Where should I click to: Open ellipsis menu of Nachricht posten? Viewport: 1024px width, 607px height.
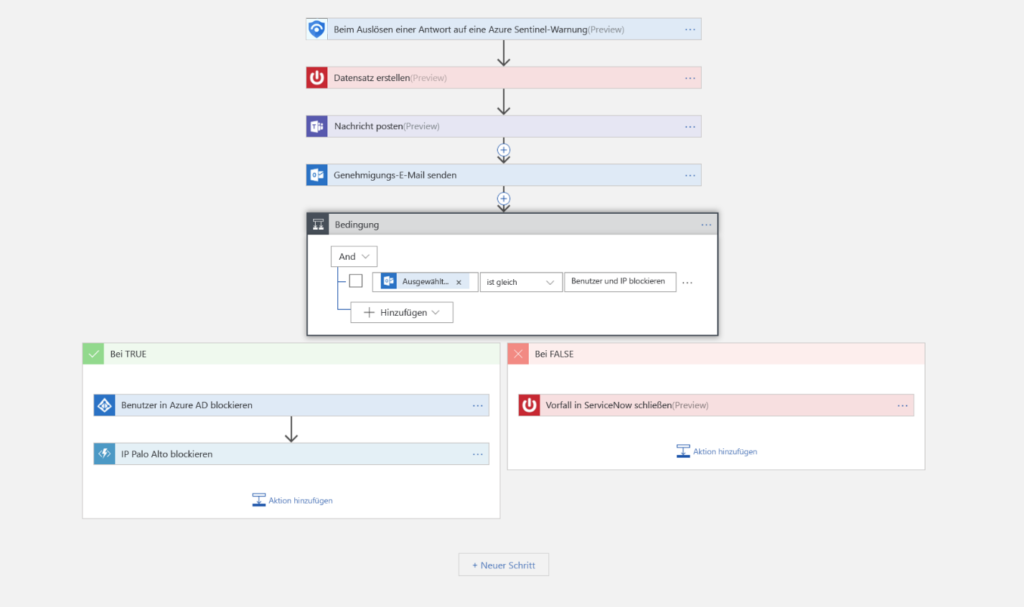tap(690, 126)
